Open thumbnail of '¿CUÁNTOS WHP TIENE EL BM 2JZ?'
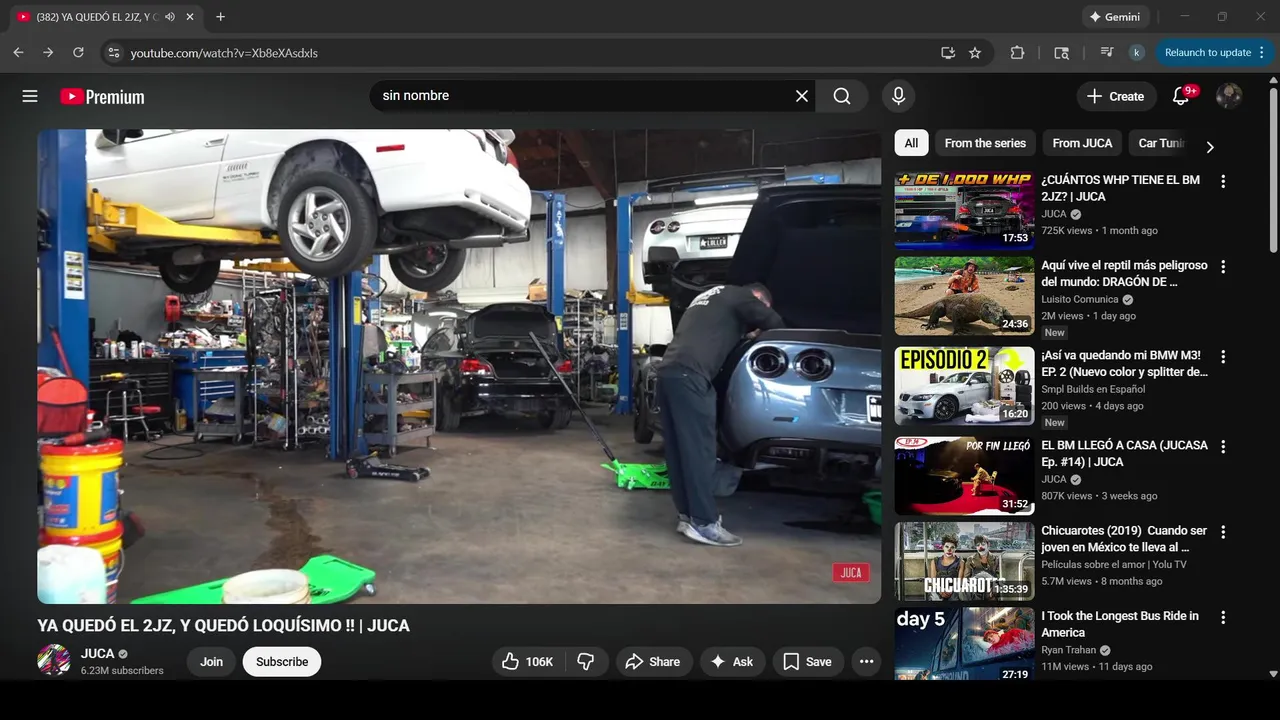The image size is (1280, 720). pos(964,210)
